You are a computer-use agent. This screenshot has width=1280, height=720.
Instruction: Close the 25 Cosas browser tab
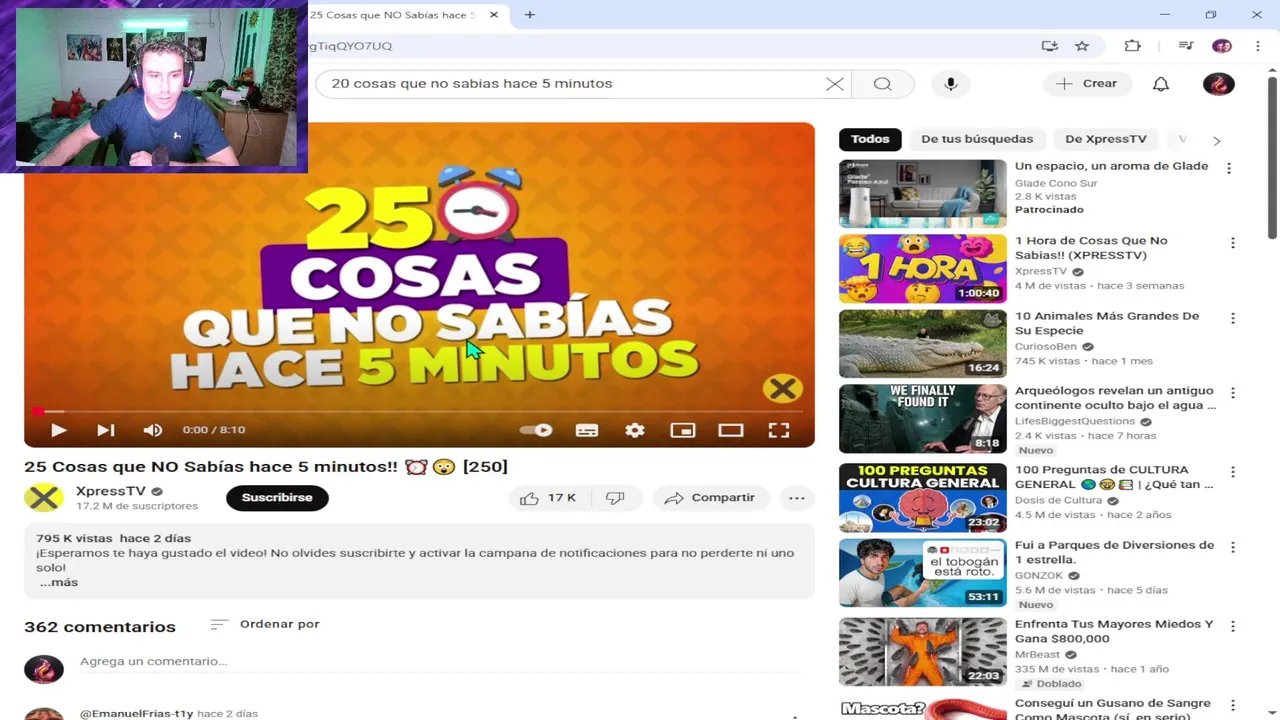click(x=493, y=15)
